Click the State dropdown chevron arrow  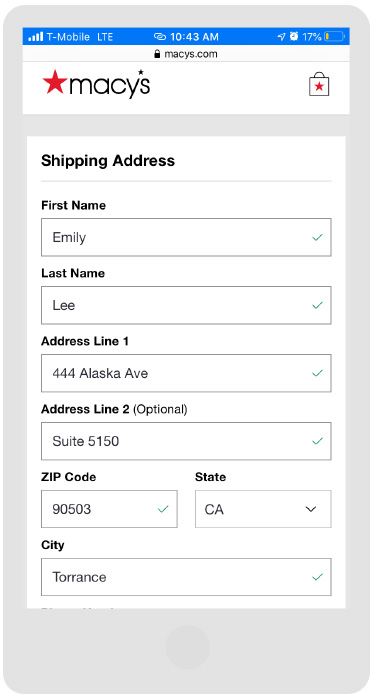tap(311, 509)
